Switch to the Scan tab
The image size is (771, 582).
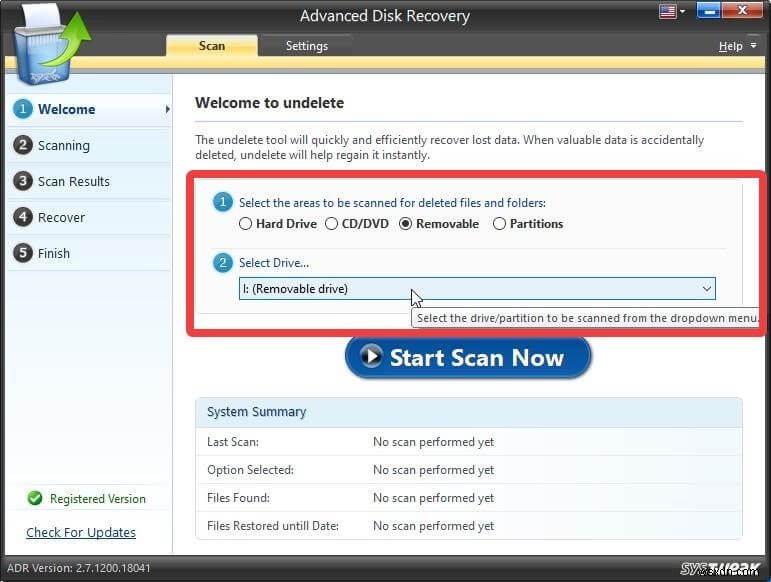[x=212, y=46]
